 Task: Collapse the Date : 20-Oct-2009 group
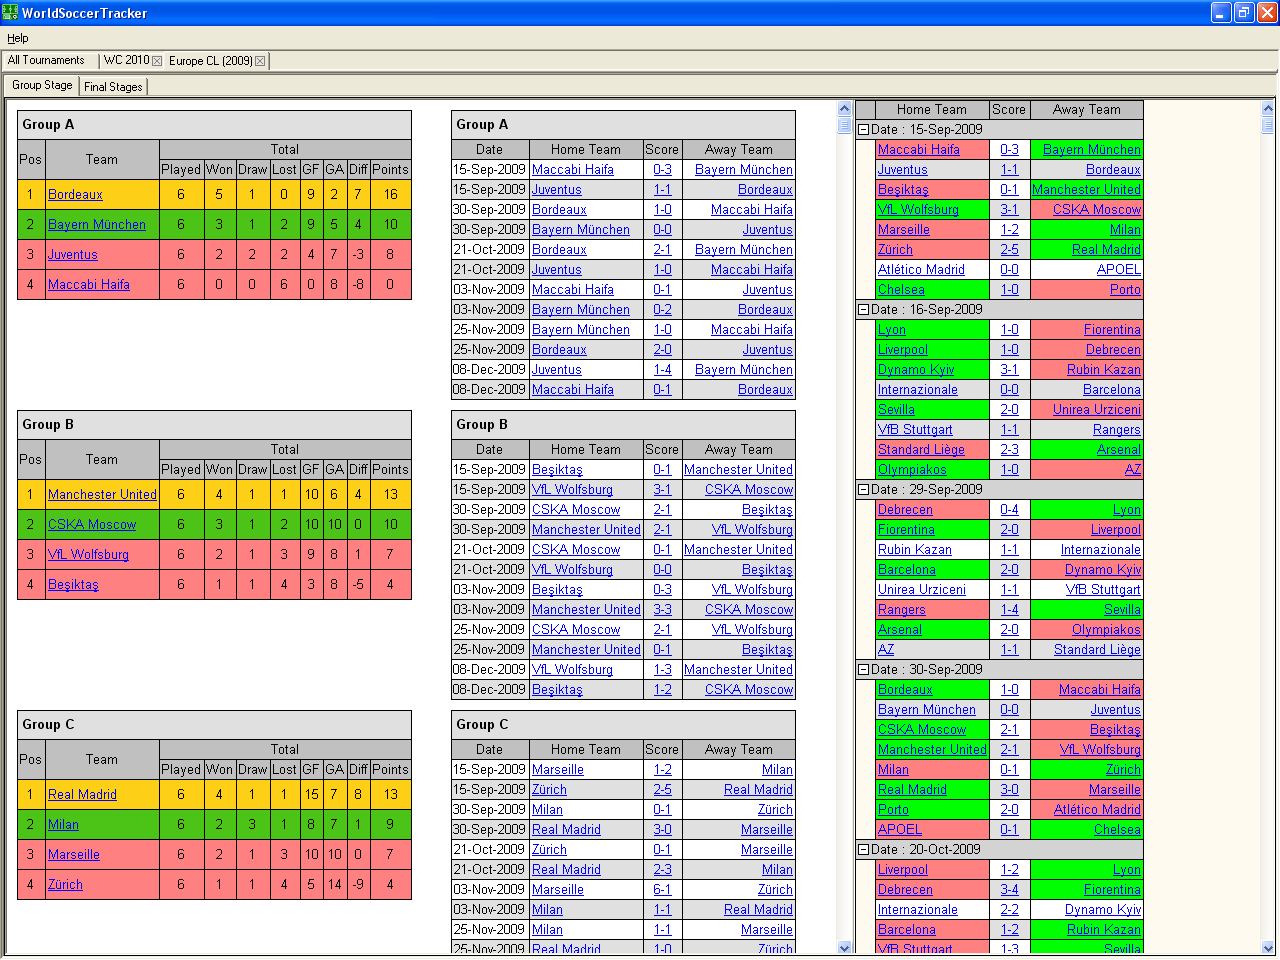click(x=863, y=849)
